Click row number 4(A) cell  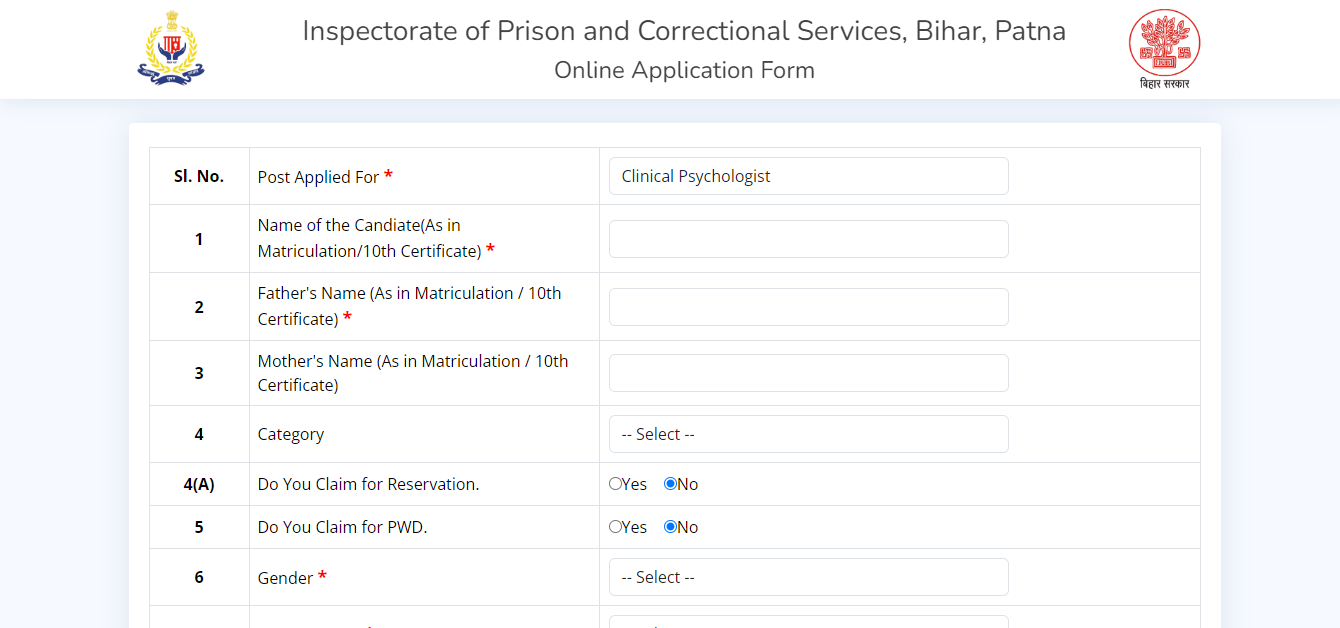[198, 484]
